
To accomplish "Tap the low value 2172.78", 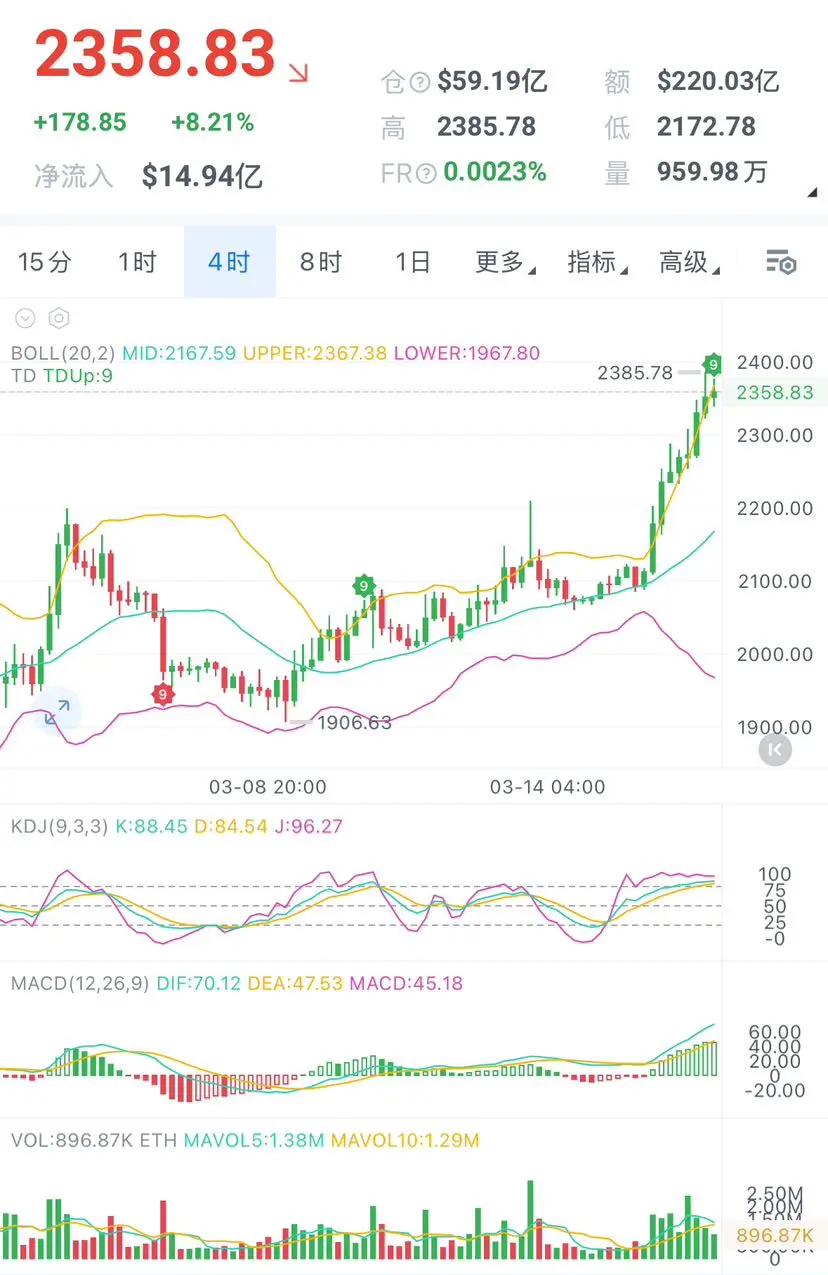I will (x=706, y=127).
